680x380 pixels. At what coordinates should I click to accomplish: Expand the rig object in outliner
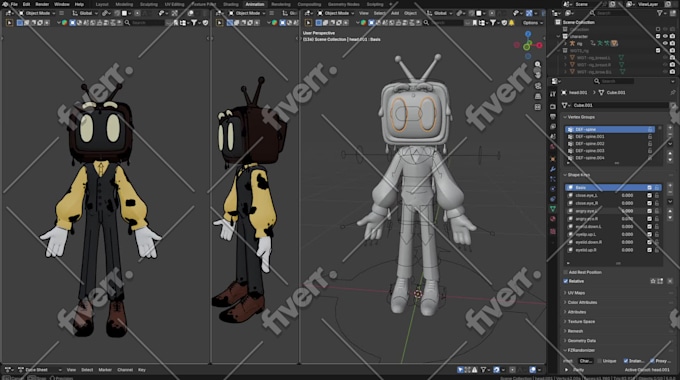click(566, 43)
